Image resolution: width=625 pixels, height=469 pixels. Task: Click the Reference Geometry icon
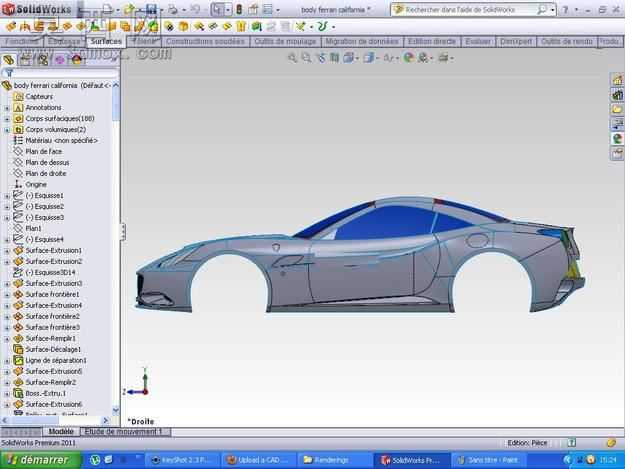pos(301,27)
